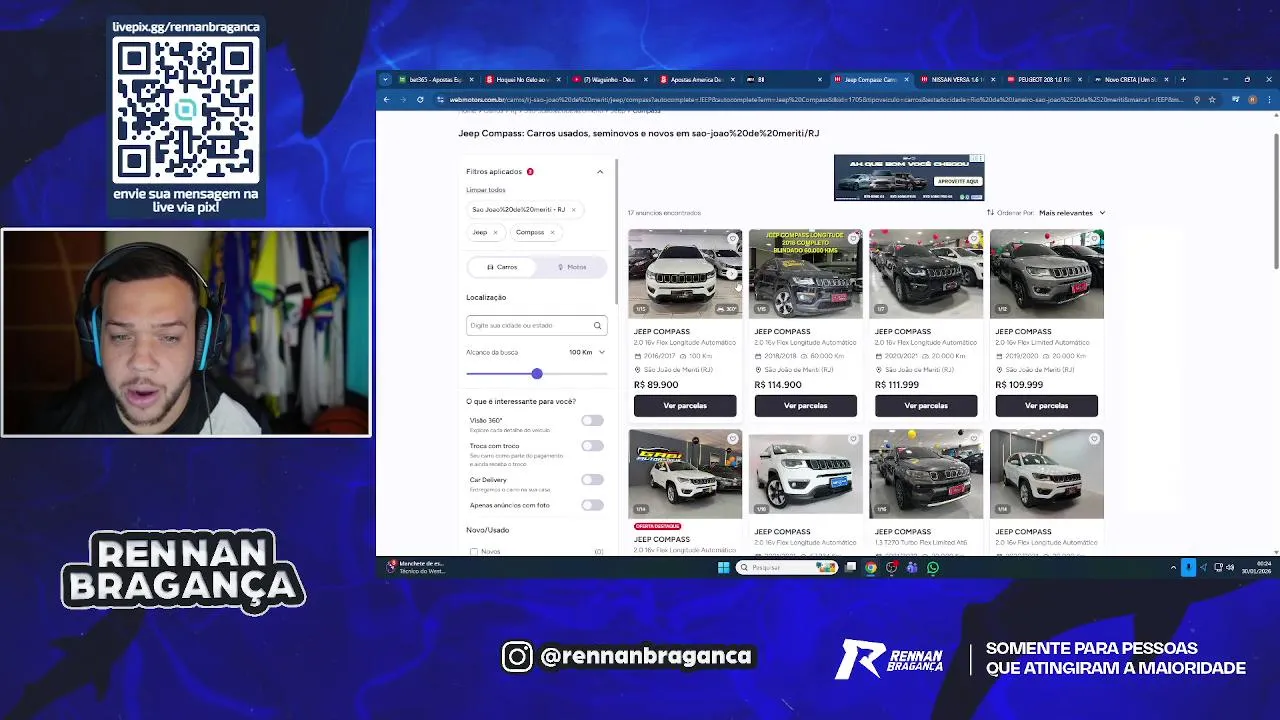1280x720 pixels.
Task: Open Chrome from the taskbar
Action: (x=871, y=567)
